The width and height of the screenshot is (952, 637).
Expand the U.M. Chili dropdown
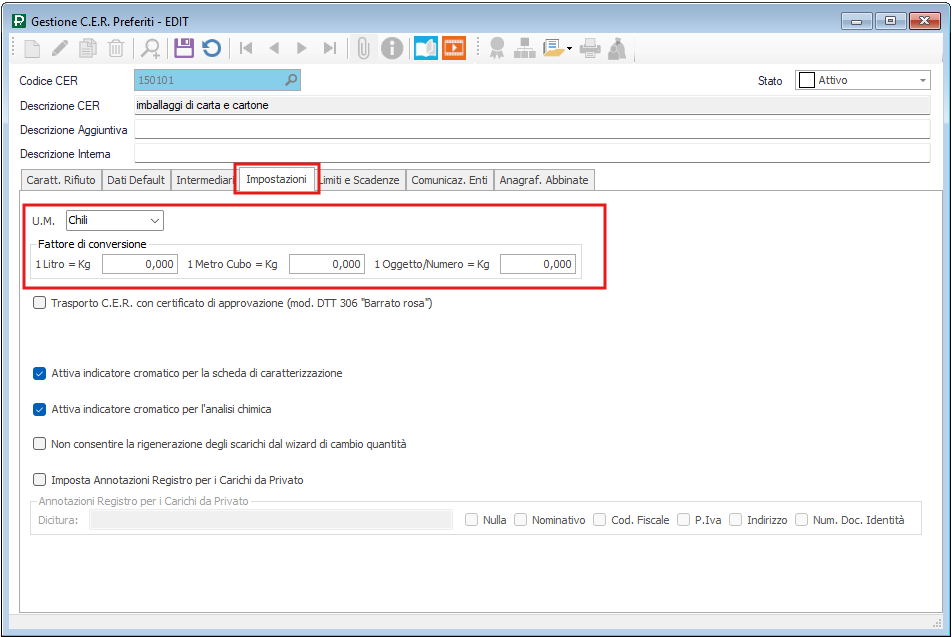pos(154,220)
